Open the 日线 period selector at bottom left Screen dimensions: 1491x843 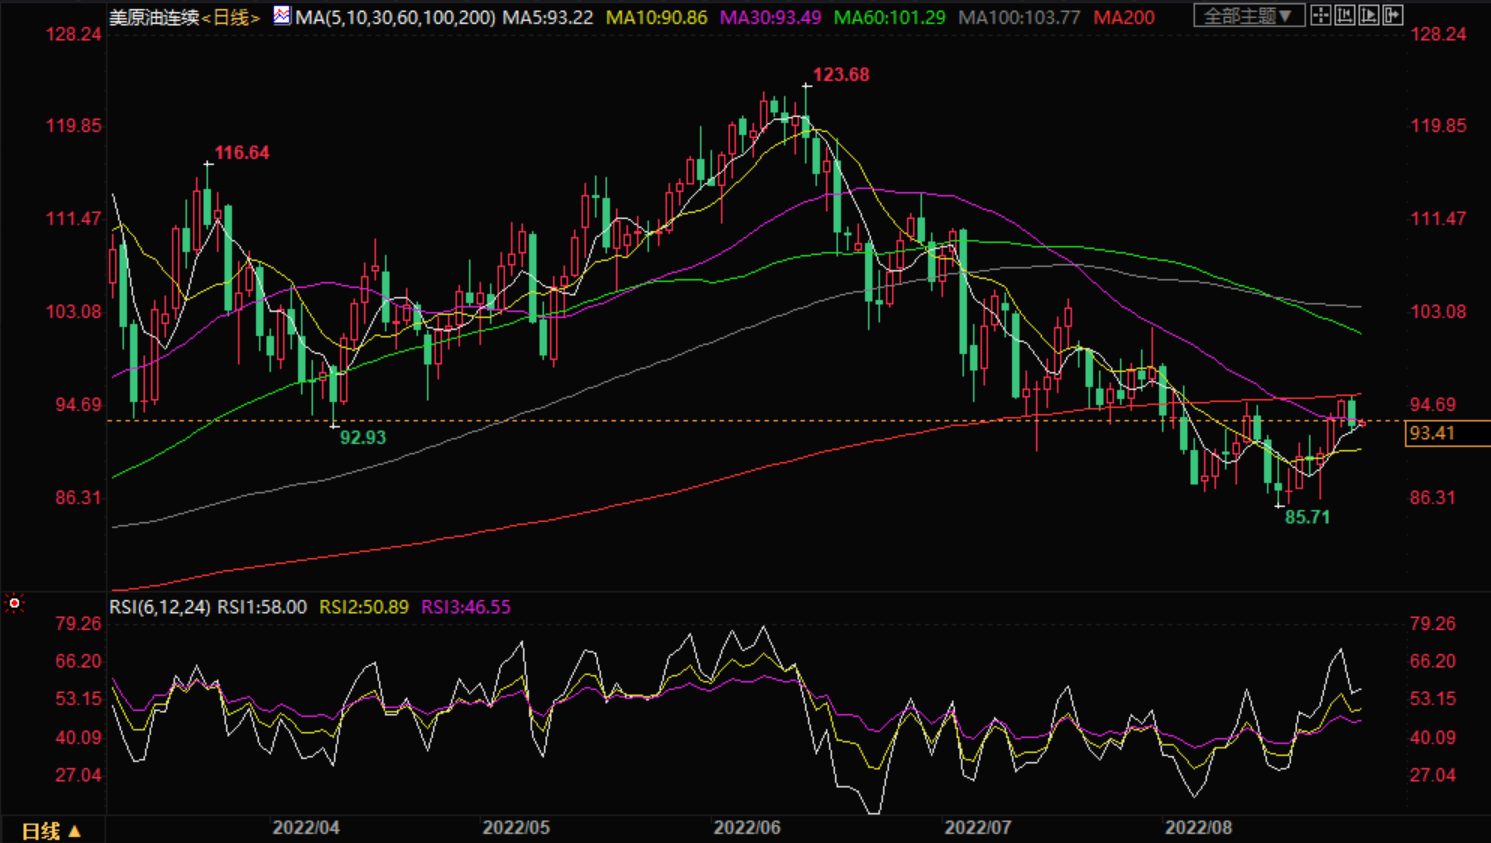[51, 831]
